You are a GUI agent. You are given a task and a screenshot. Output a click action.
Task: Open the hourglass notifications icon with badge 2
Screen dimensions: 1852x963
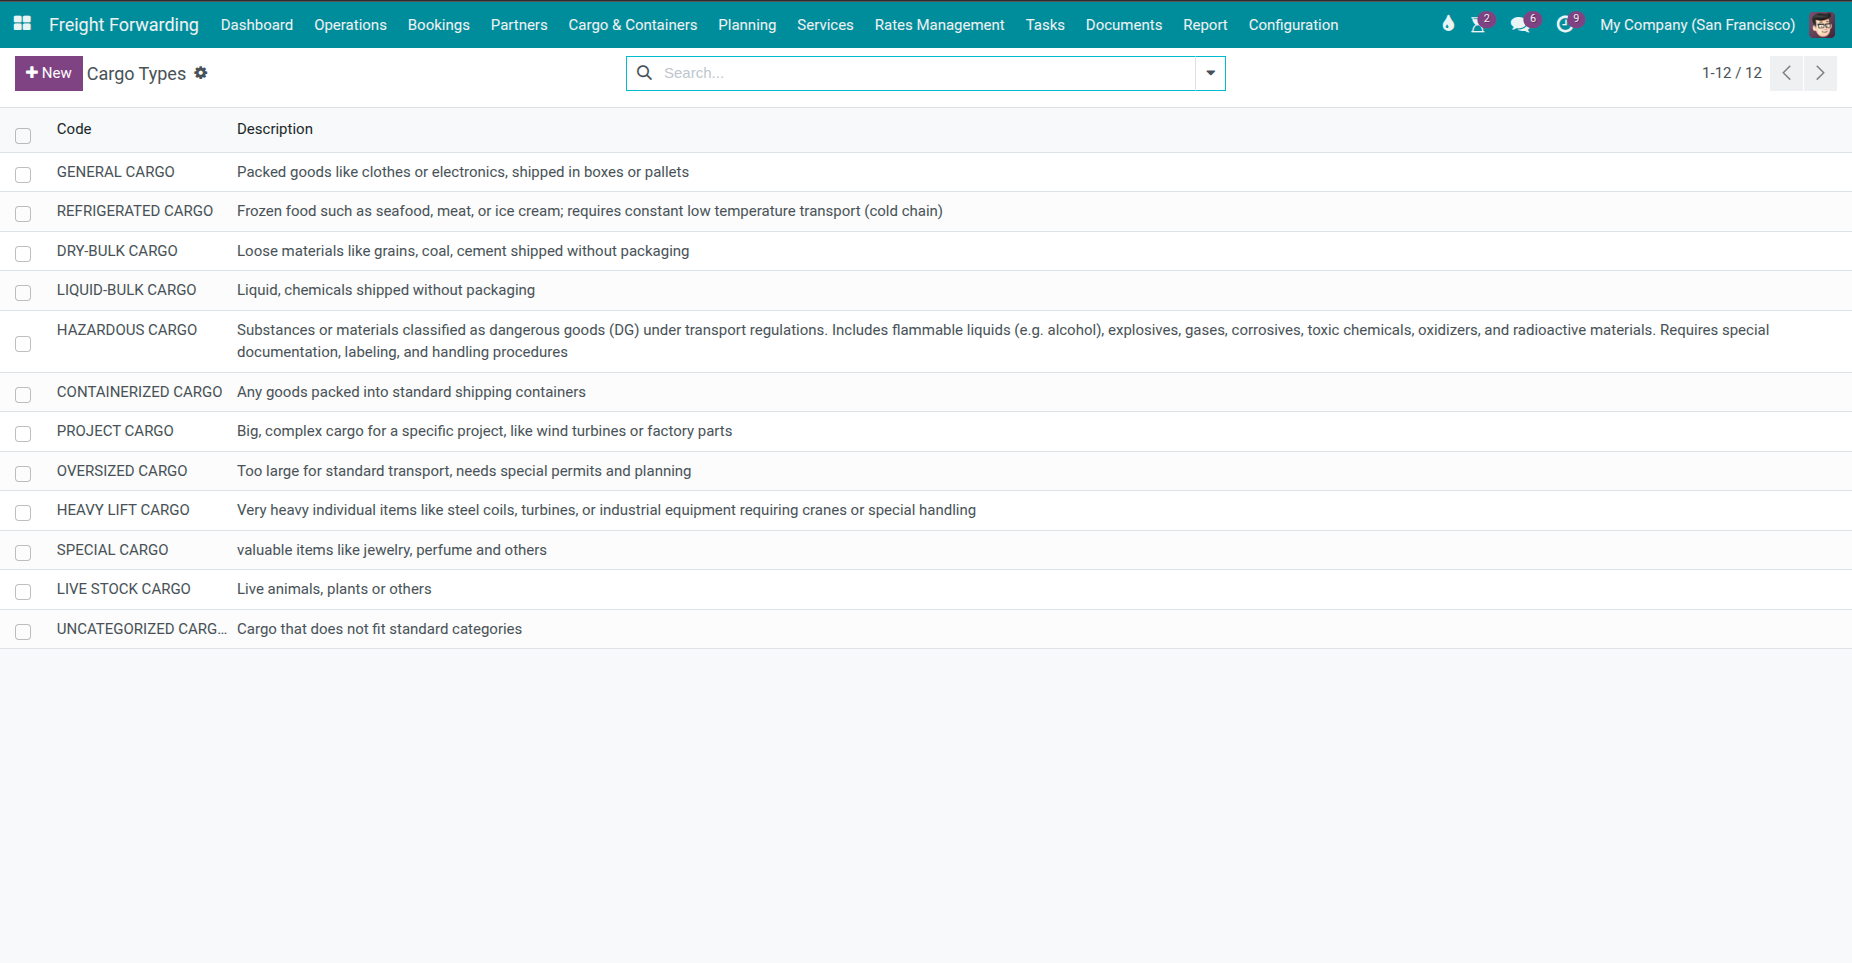(1478, 25)
